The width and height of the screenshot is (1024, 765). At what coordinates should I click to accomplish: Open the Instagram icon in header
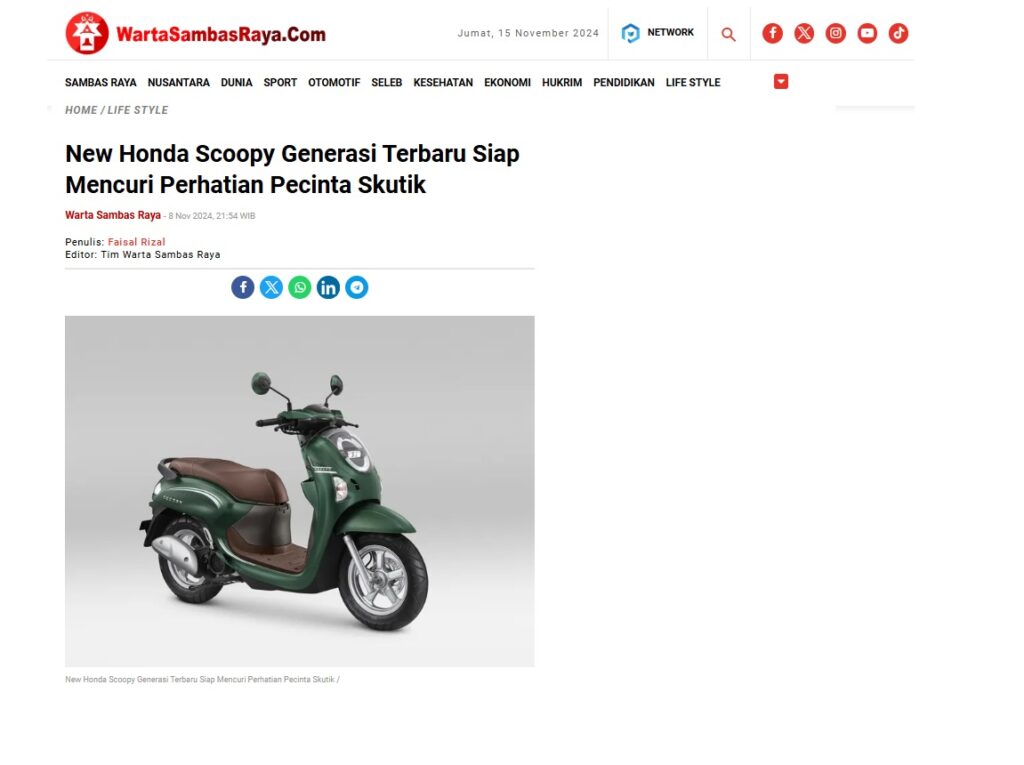pos(835,33)
